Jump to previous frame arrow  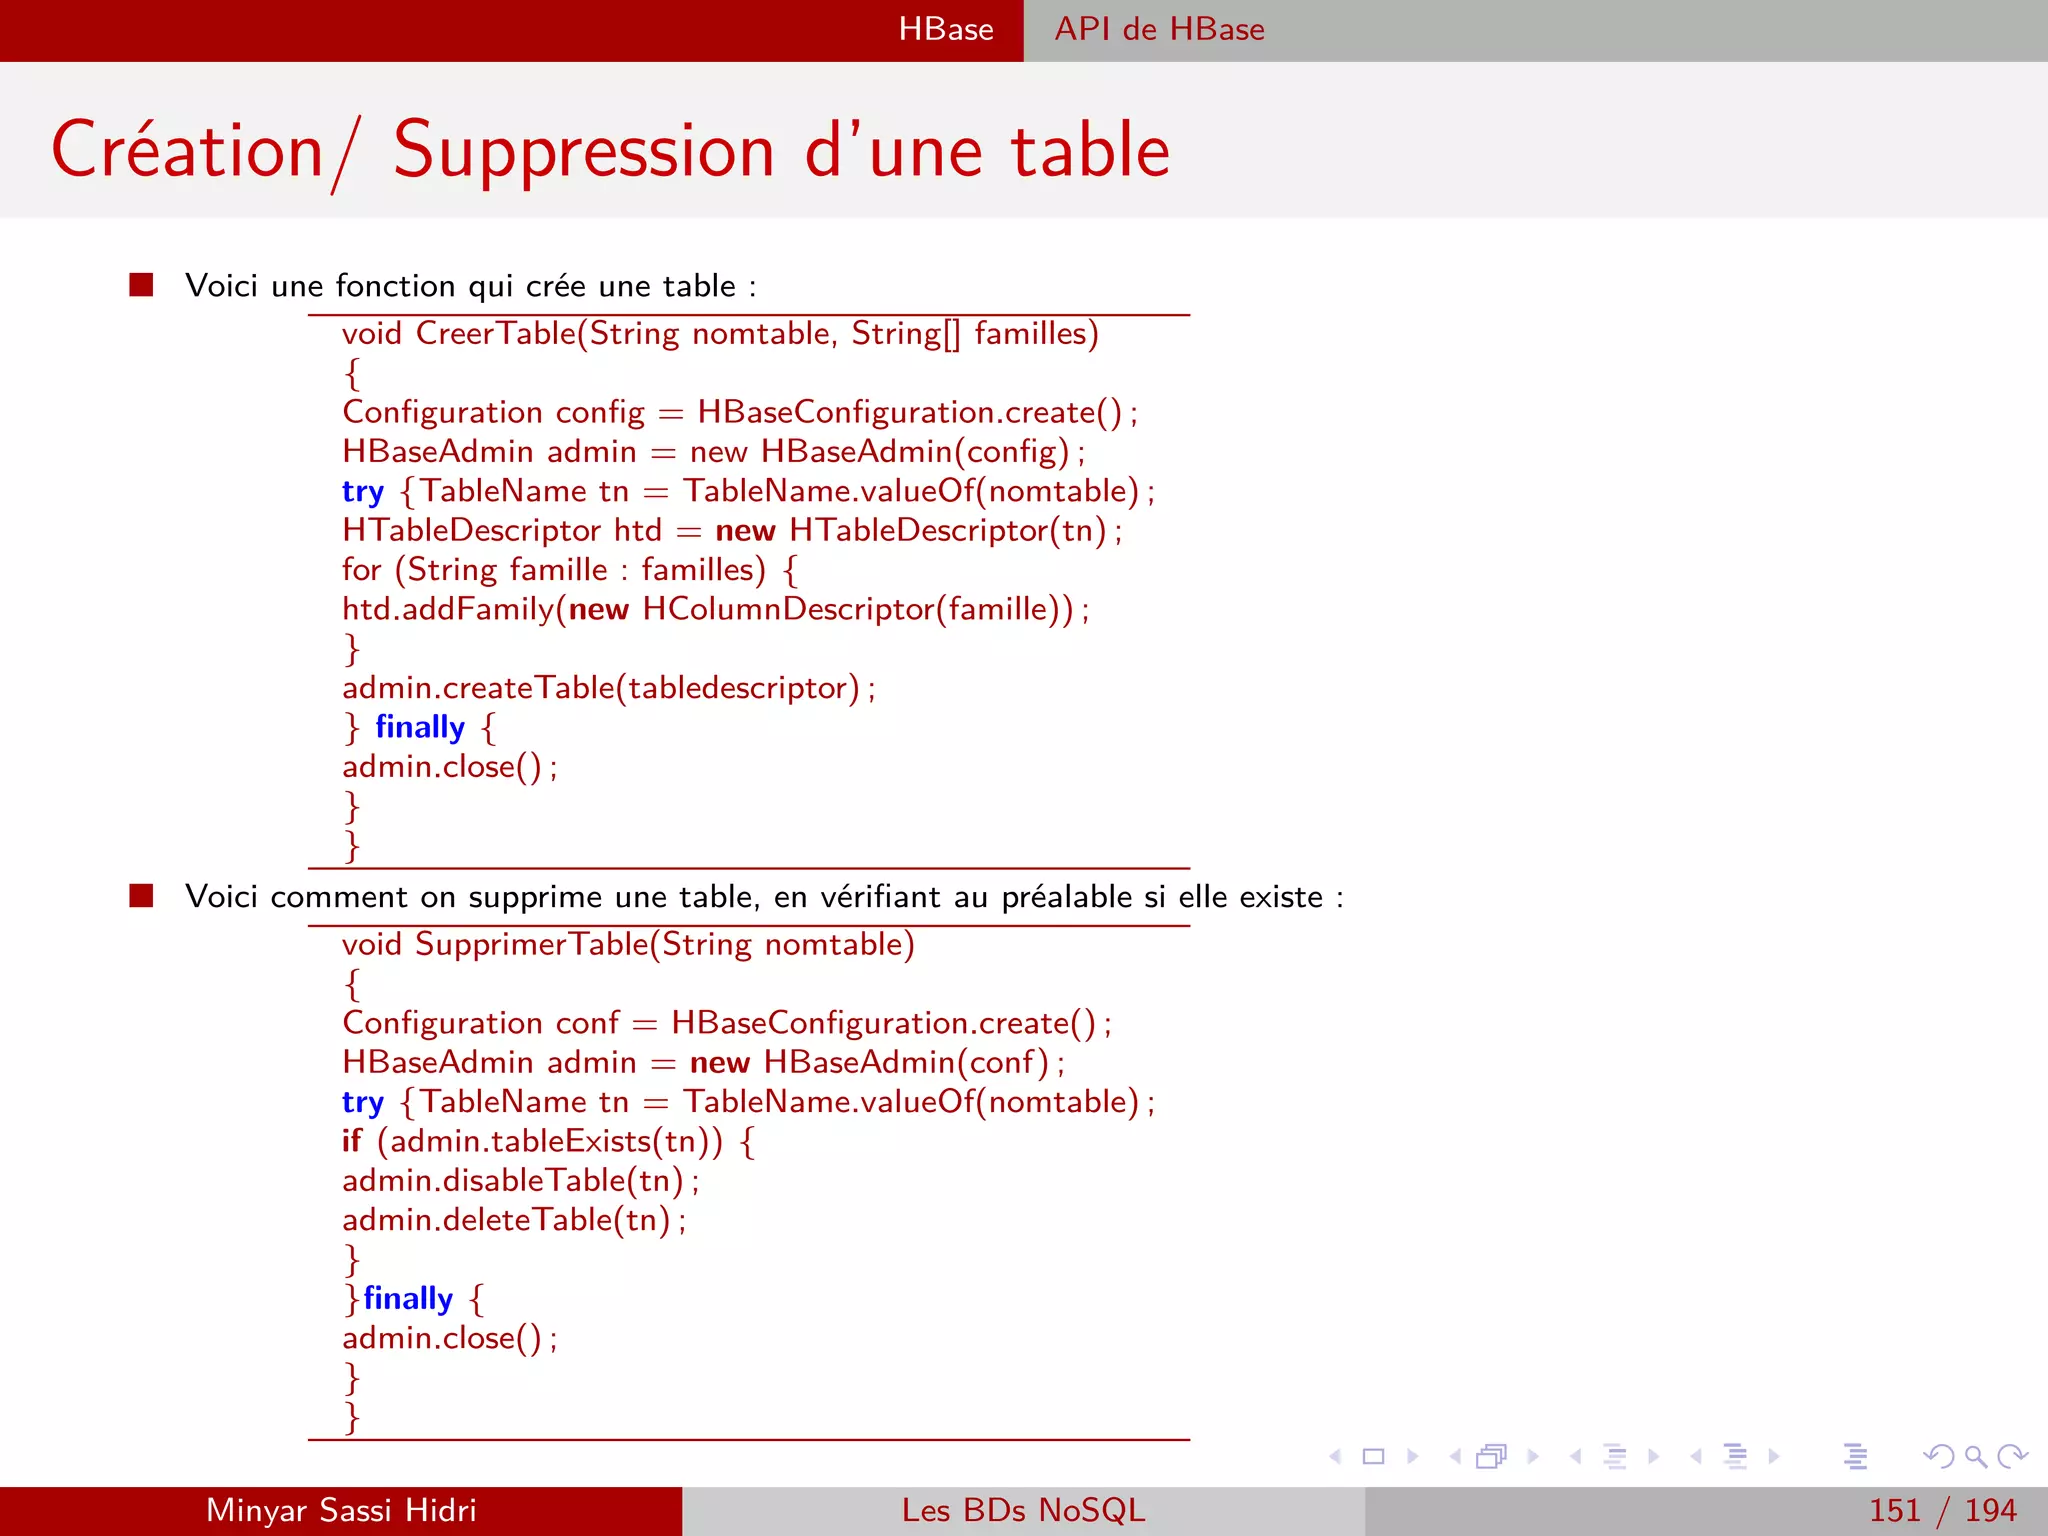point(1455,1457)
